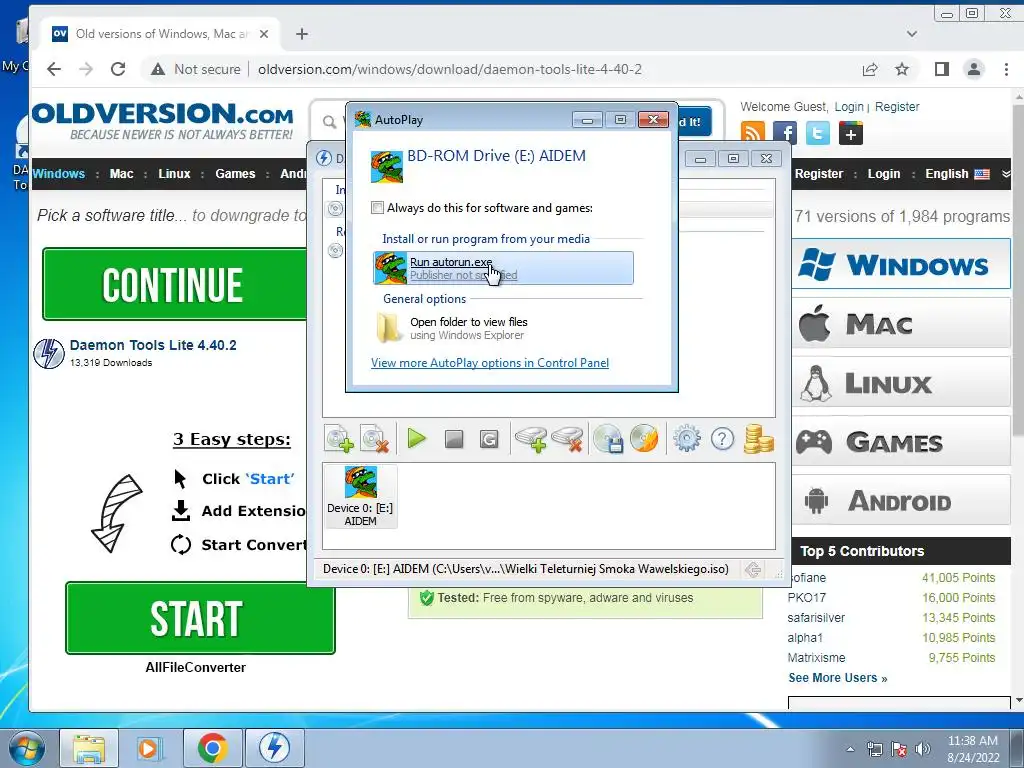
Task: Click the gold coins license icon
Action: 758,439
